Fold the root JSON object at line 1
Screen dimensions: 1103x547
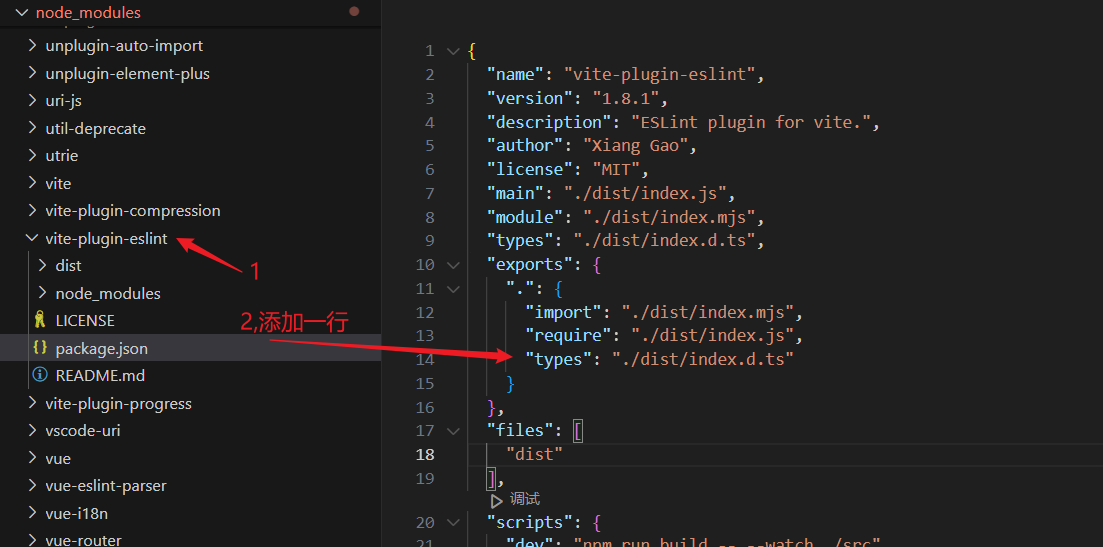pyautogui.click(x=453, y=51)
